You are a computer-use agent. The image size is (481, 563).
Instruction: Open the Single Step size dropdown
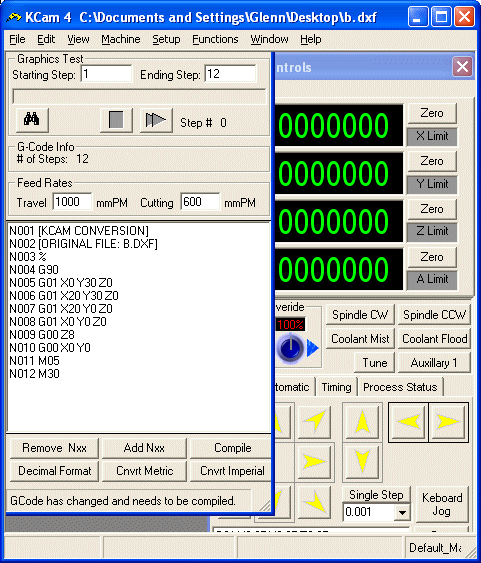tap(402, 512)
